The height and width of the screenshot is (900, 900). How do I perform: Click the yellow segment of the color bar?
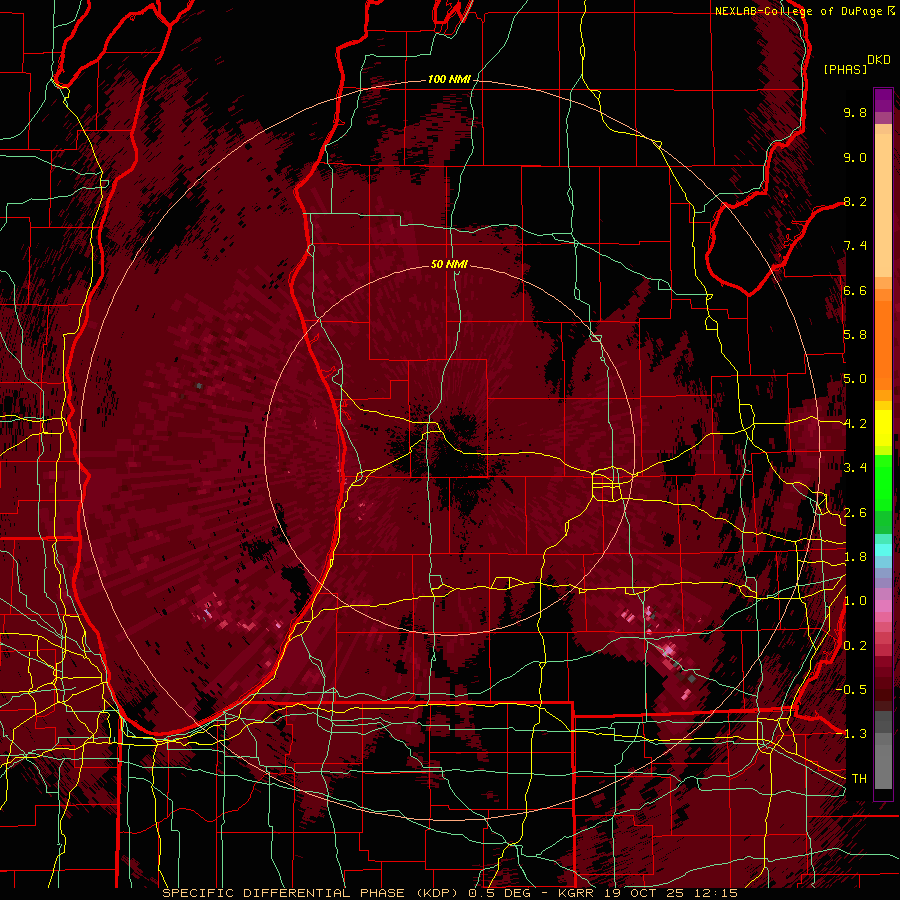click(883, 428)
